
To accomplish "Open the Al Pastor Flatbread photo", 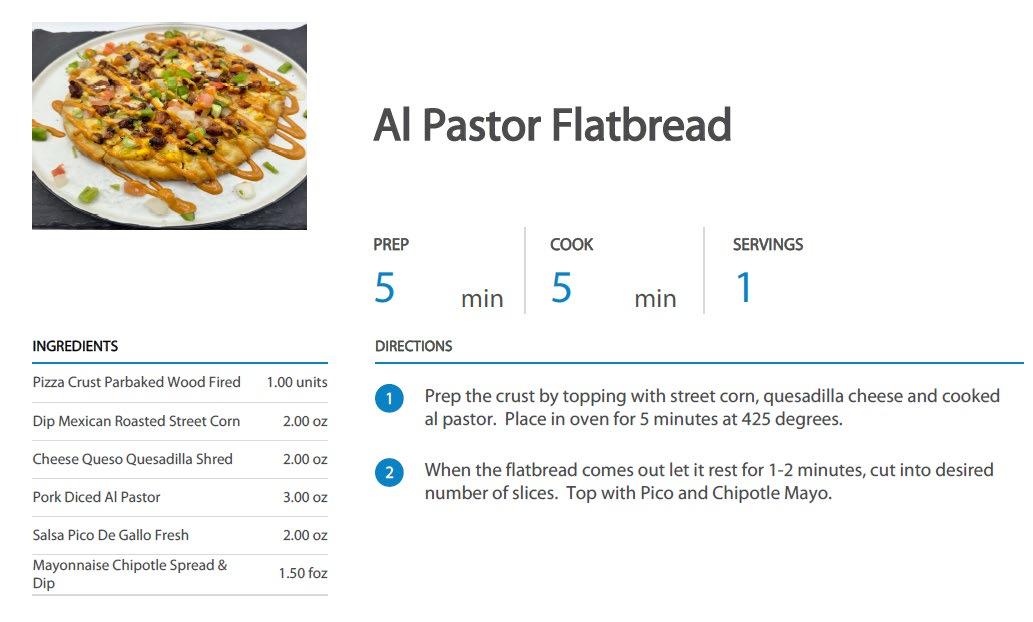I will 169,127.
